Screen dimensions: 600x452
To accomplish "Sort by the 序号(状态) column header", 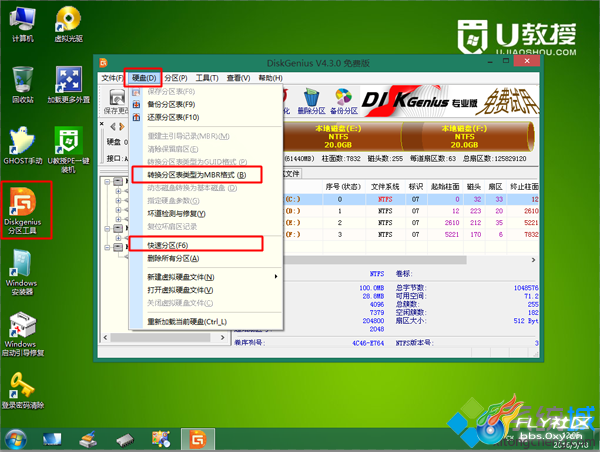I will [x=344, y=186].
